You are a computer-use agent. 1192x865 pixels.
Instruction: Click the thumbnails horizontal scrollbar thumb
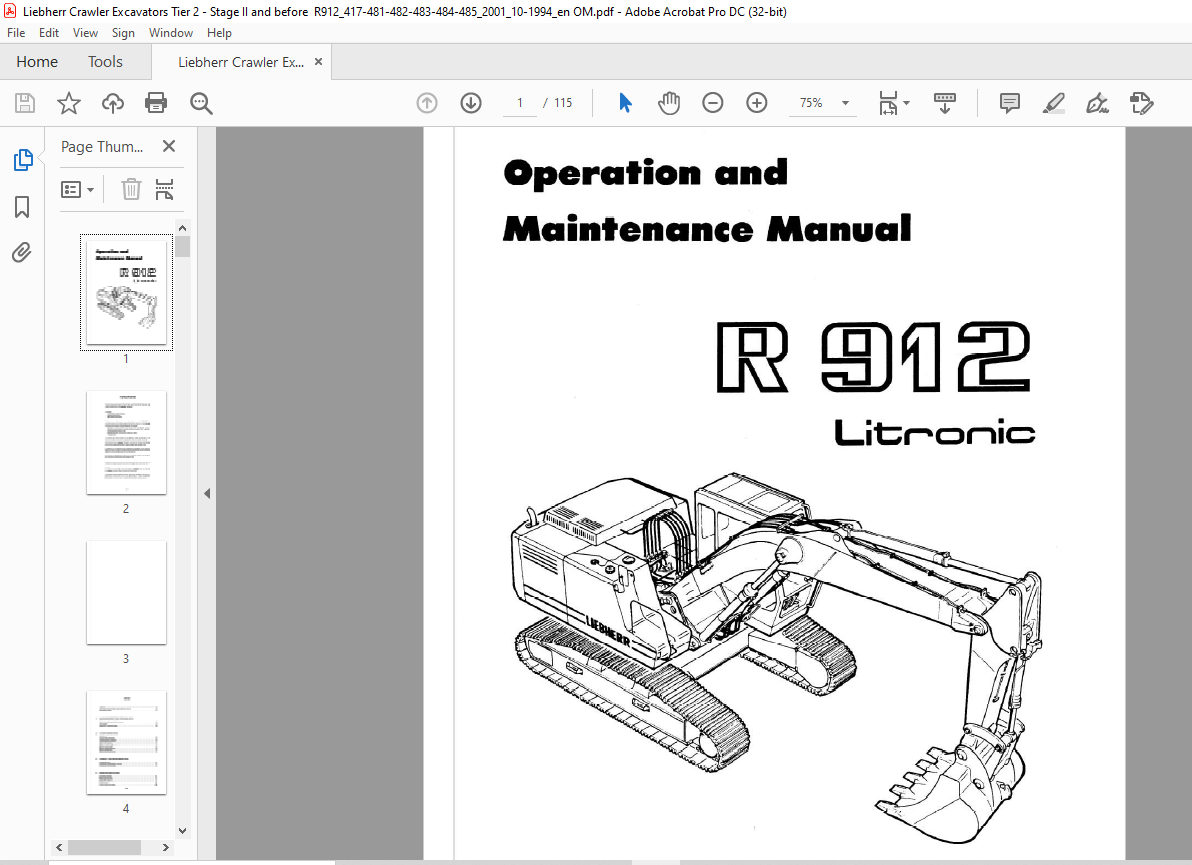(104, 847)
